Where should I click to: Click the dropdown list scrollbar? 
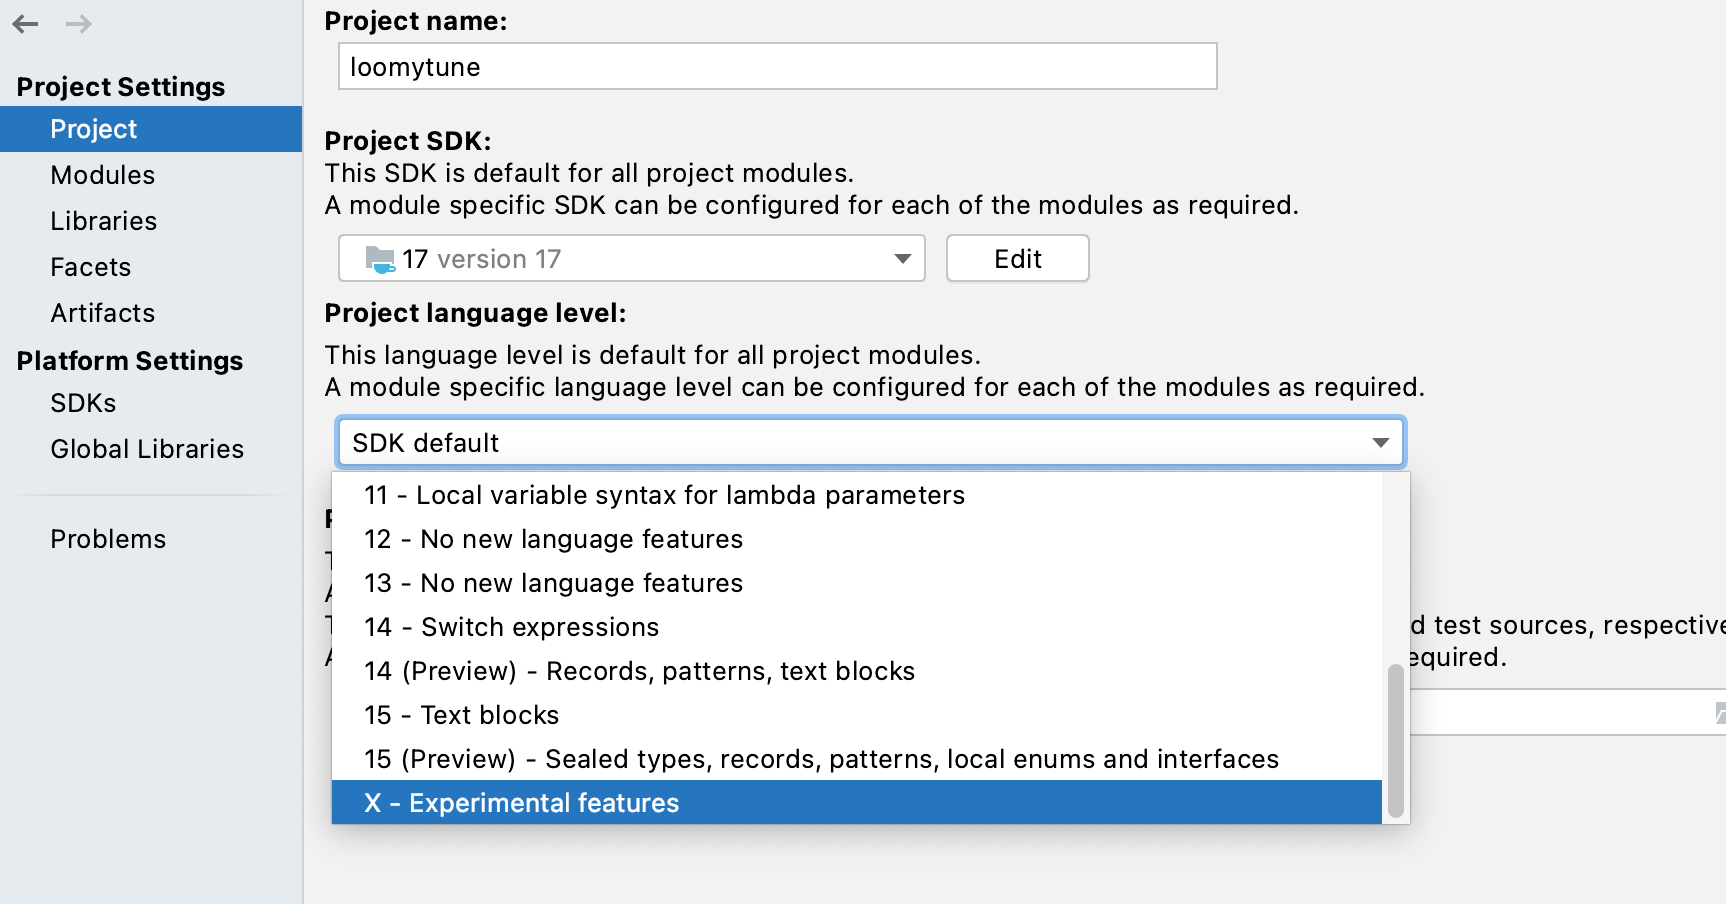1395,740
